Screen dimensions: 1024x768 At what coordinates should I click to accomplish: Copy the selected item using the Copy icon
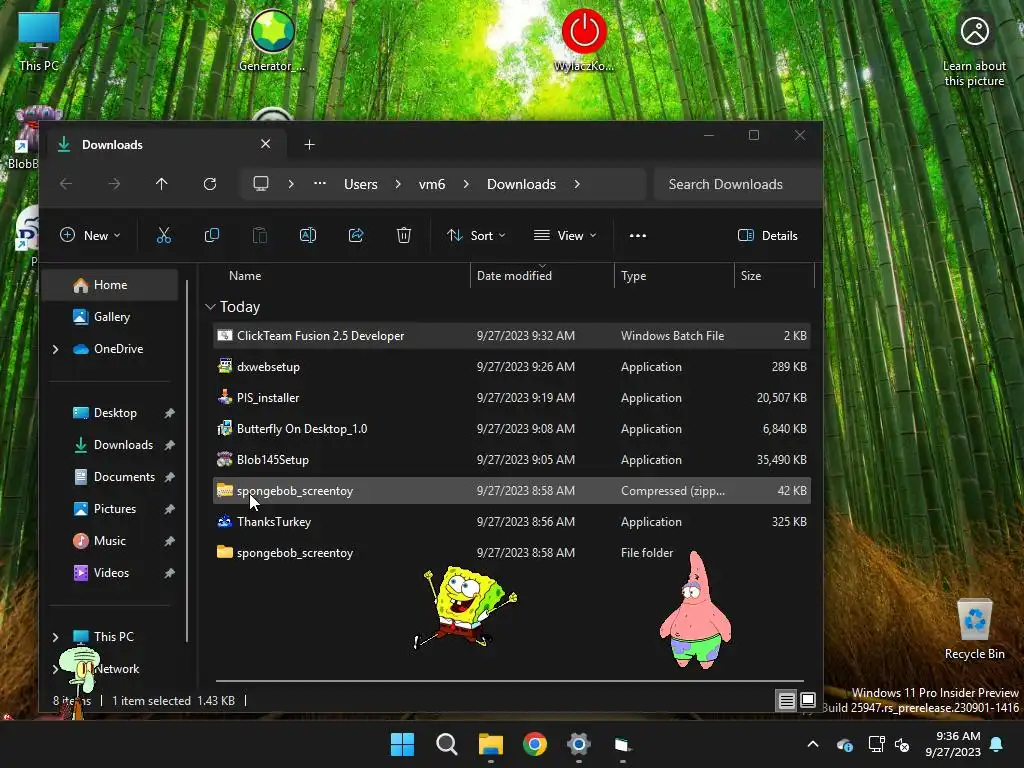pos(212,236)
